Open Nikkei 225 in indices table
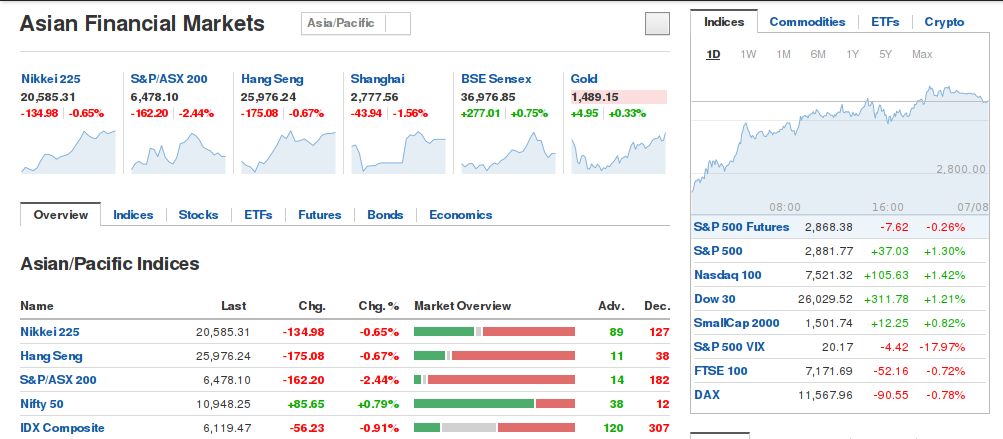 [x=50, y=332]
